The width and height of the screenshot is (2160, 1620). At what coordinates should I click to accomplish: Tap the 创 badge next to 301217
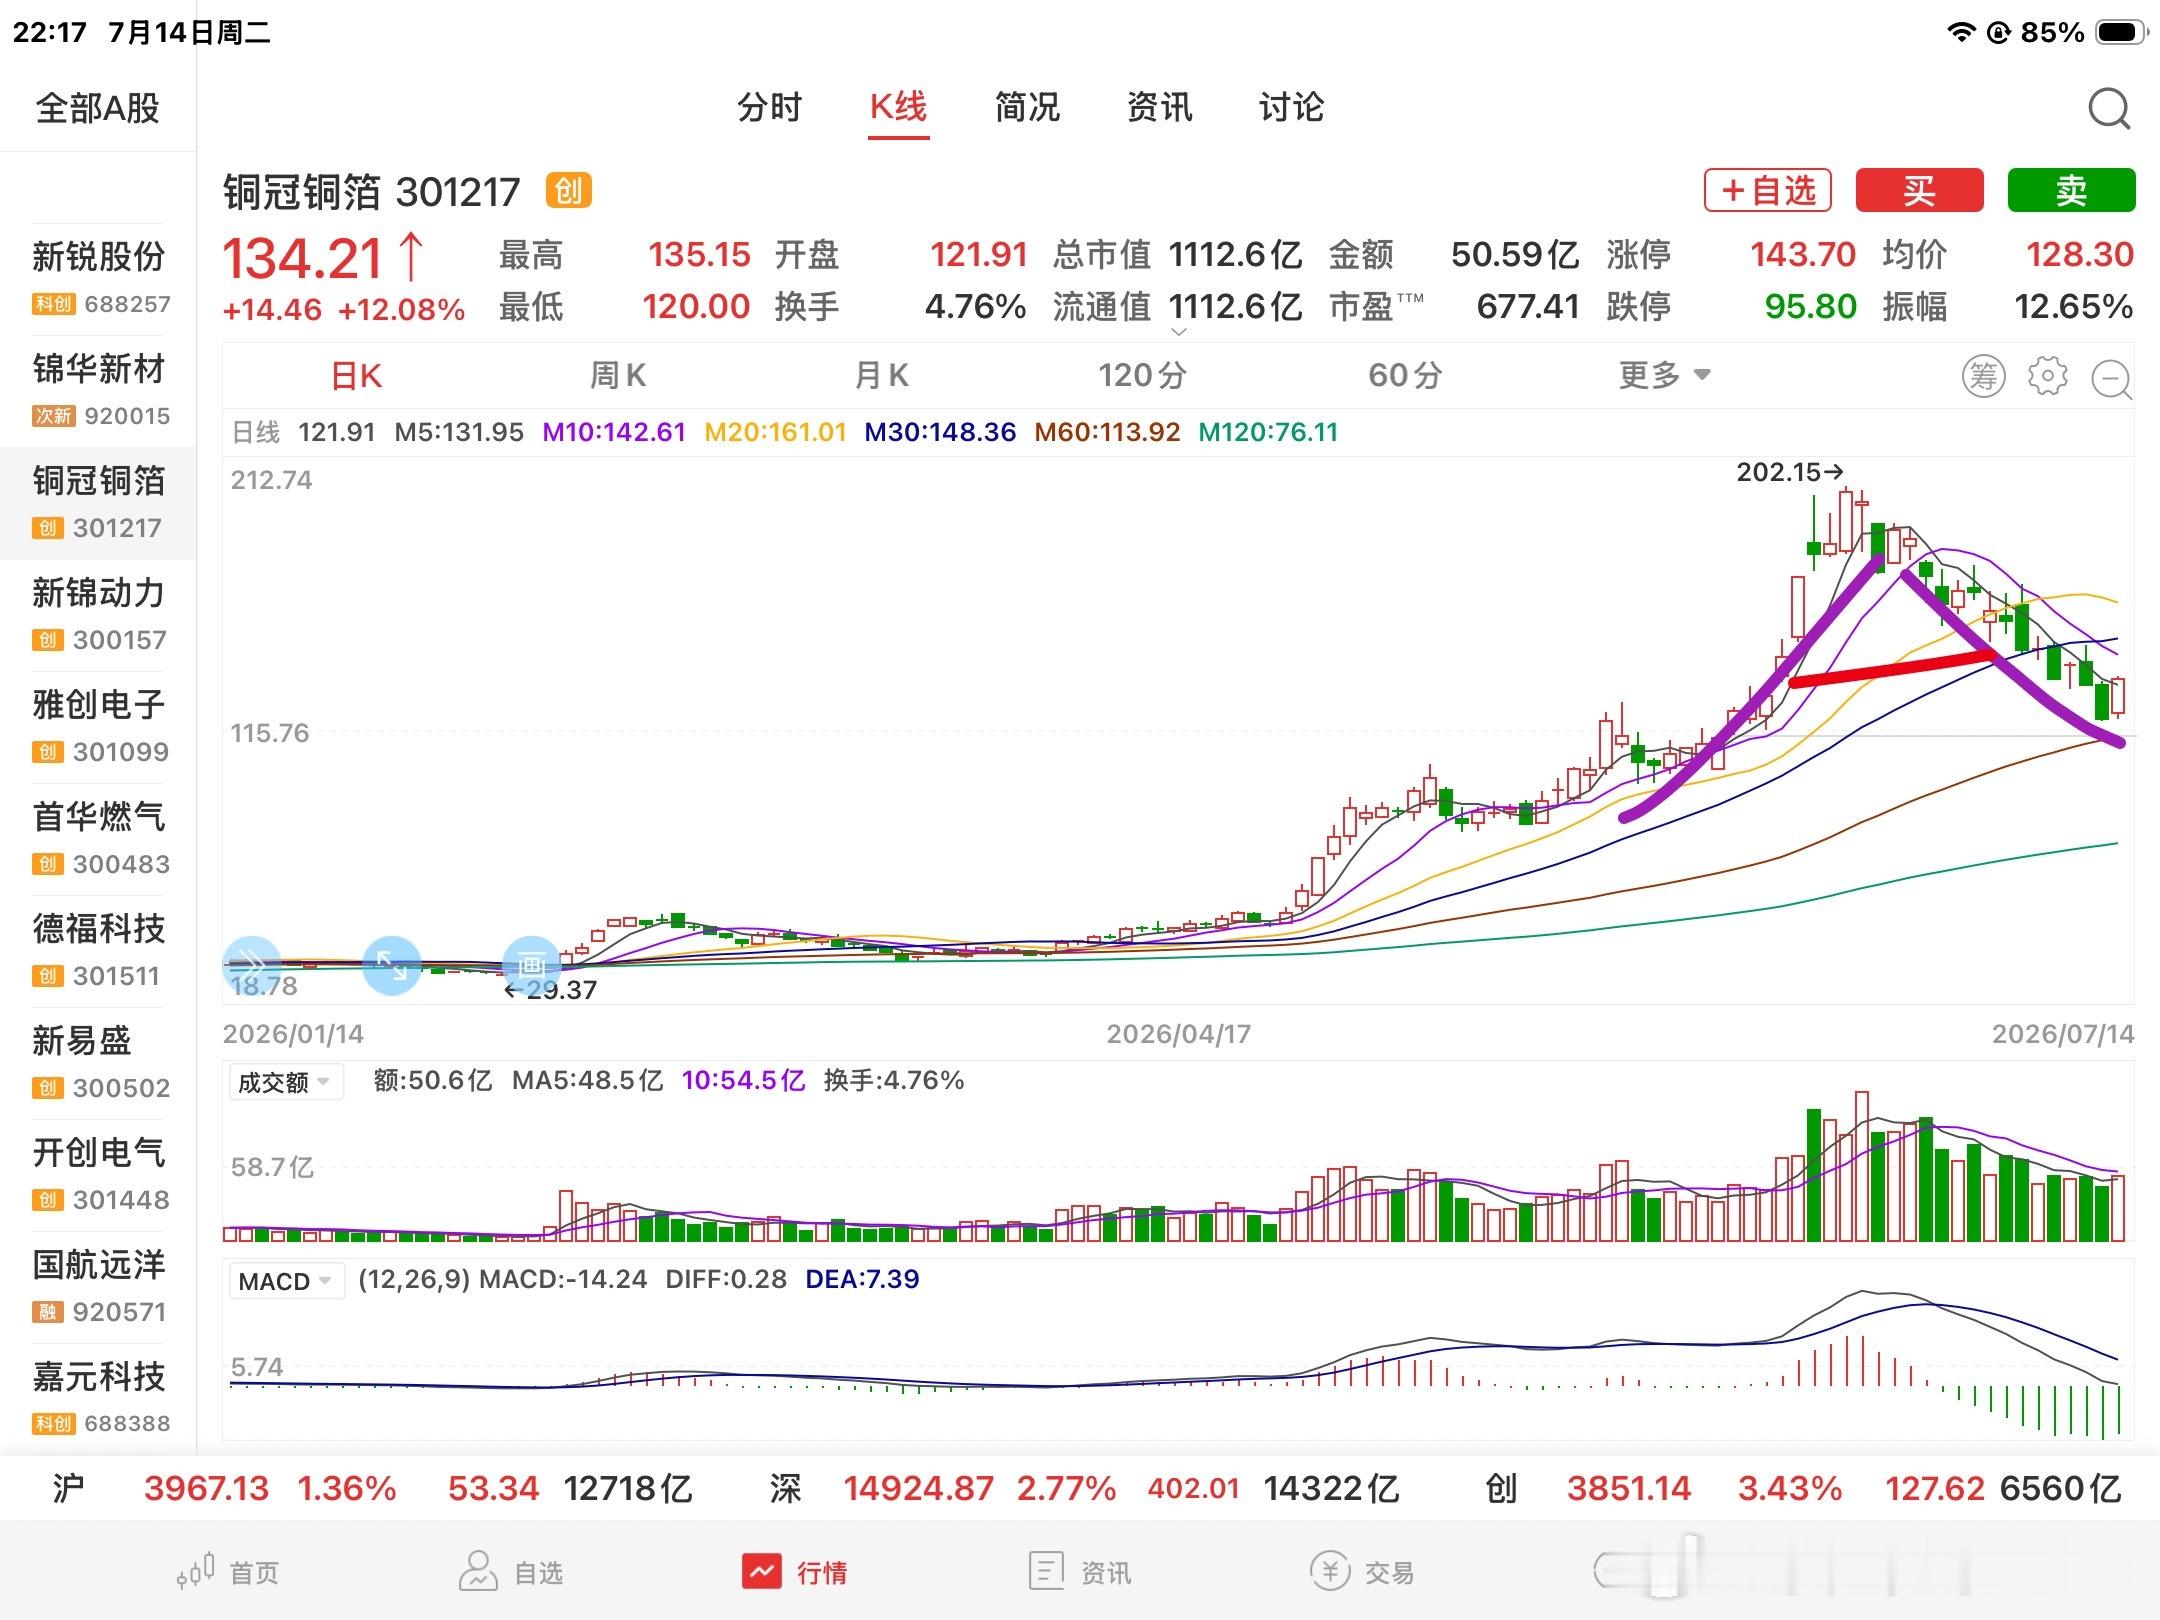click(568, 190)
